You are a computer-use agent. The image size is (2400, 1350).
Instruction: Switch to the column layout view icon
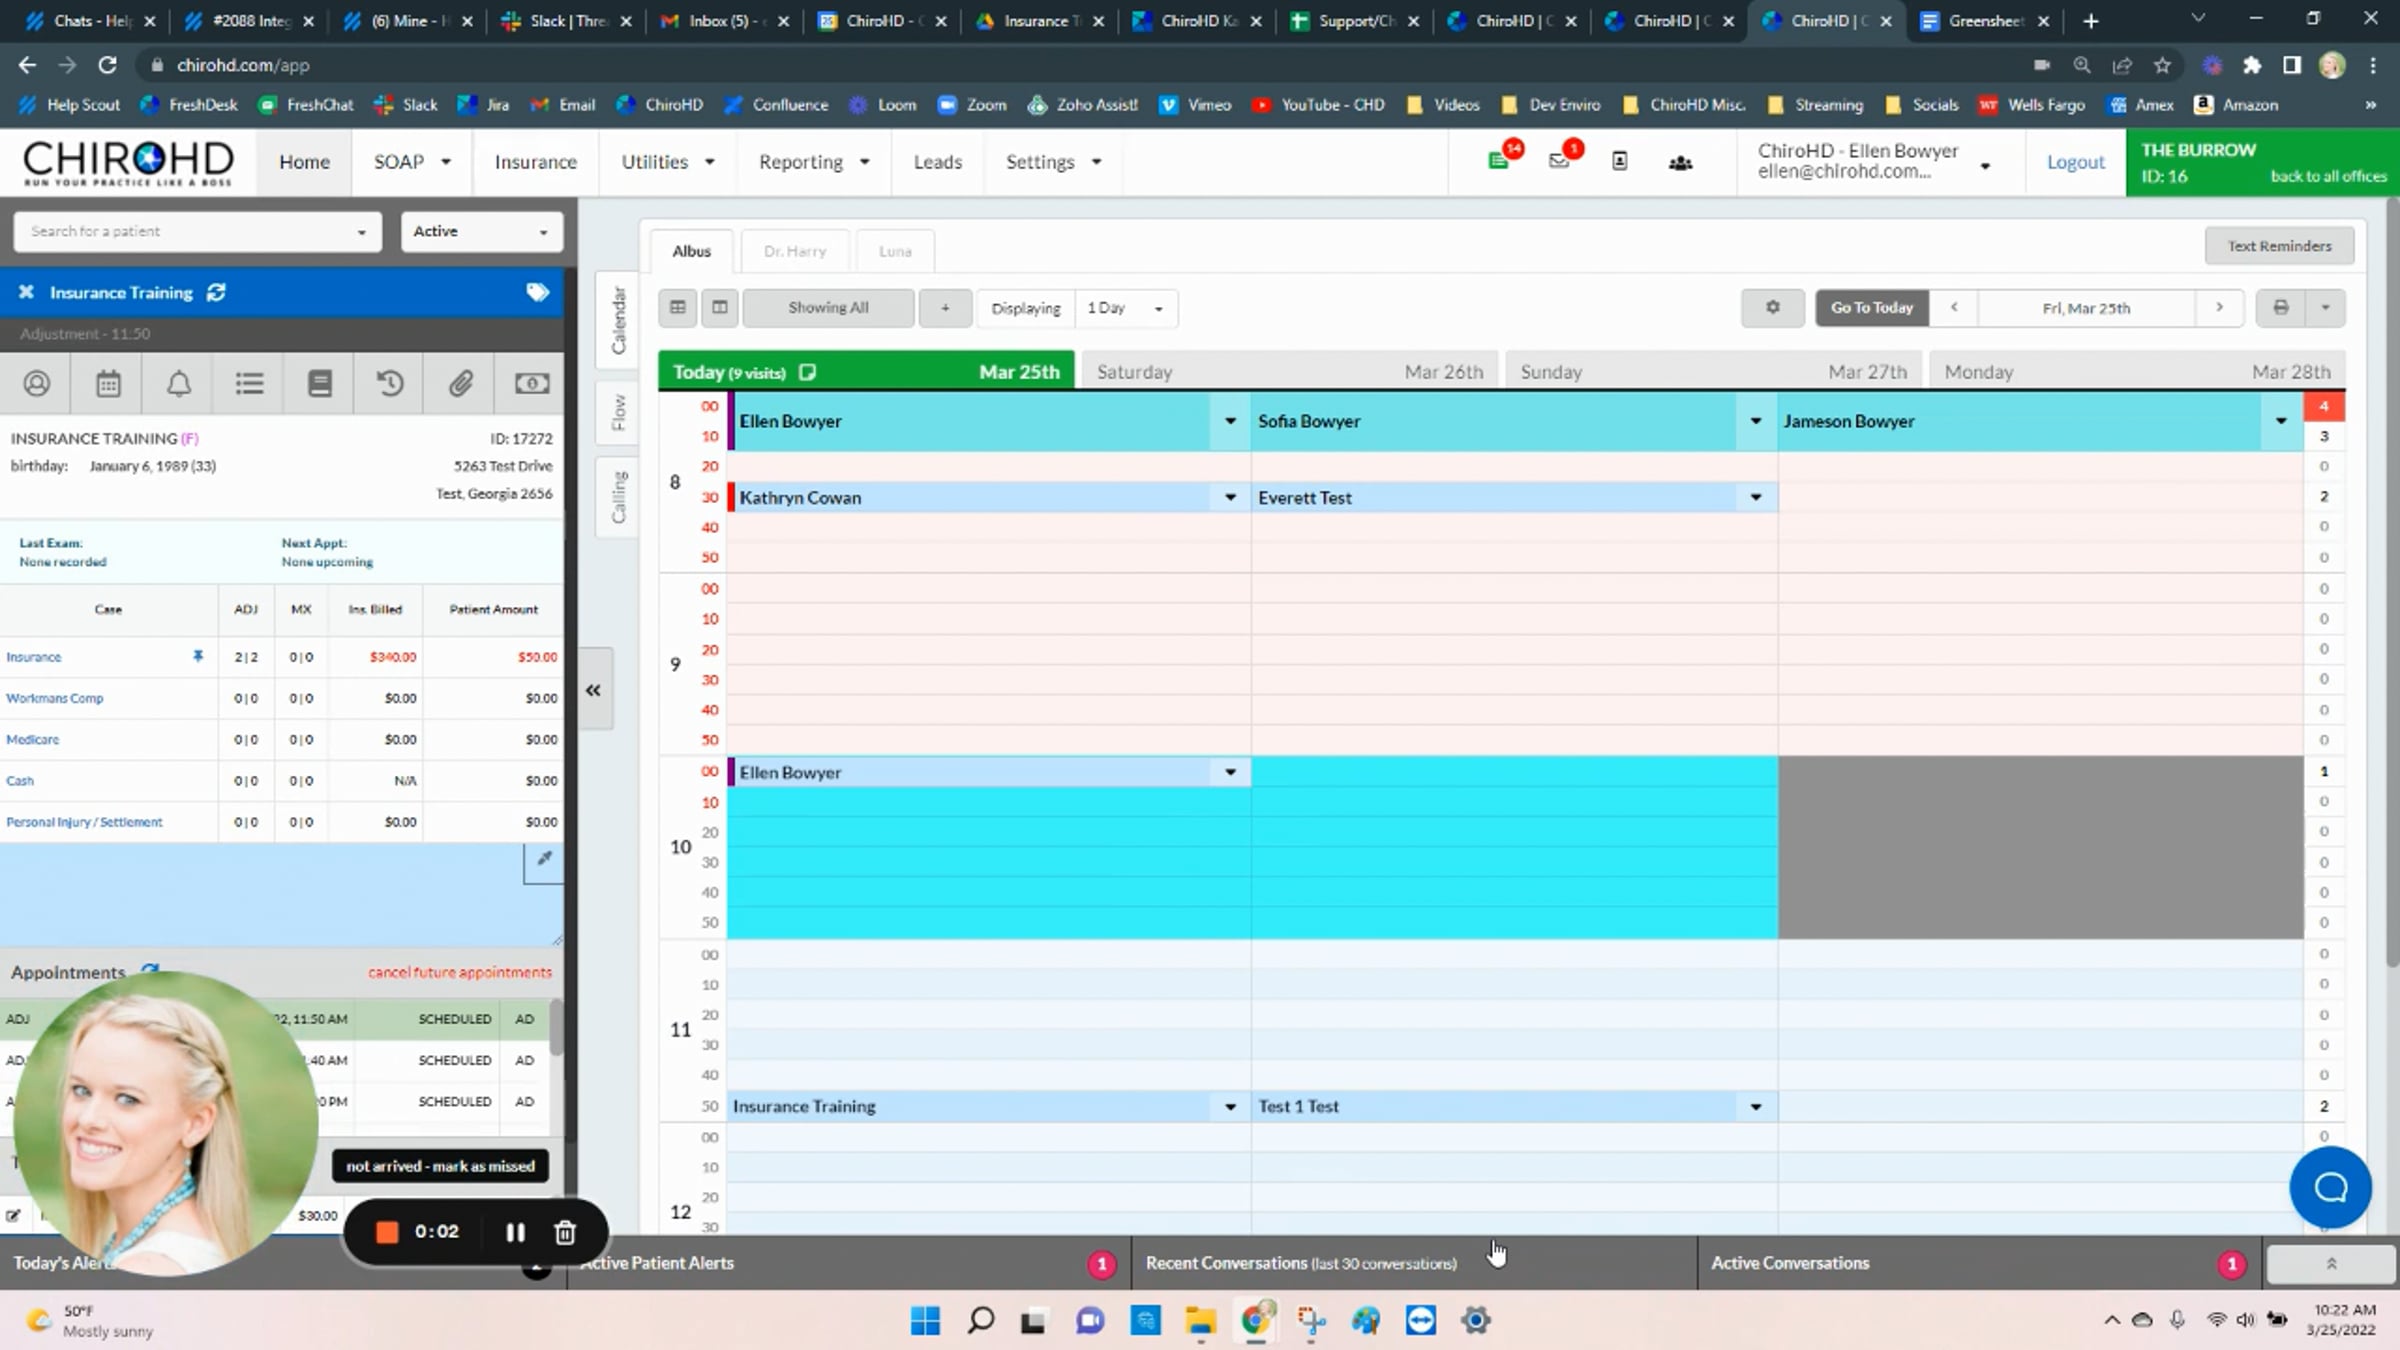pyautogui.click(x=719, y=308)
